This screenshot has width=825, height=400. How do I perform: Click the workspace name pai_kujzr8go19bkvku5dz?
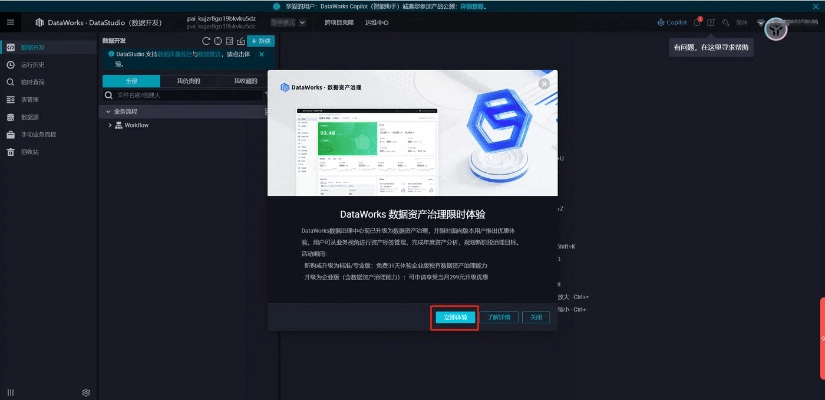click(x=221, y=18)
